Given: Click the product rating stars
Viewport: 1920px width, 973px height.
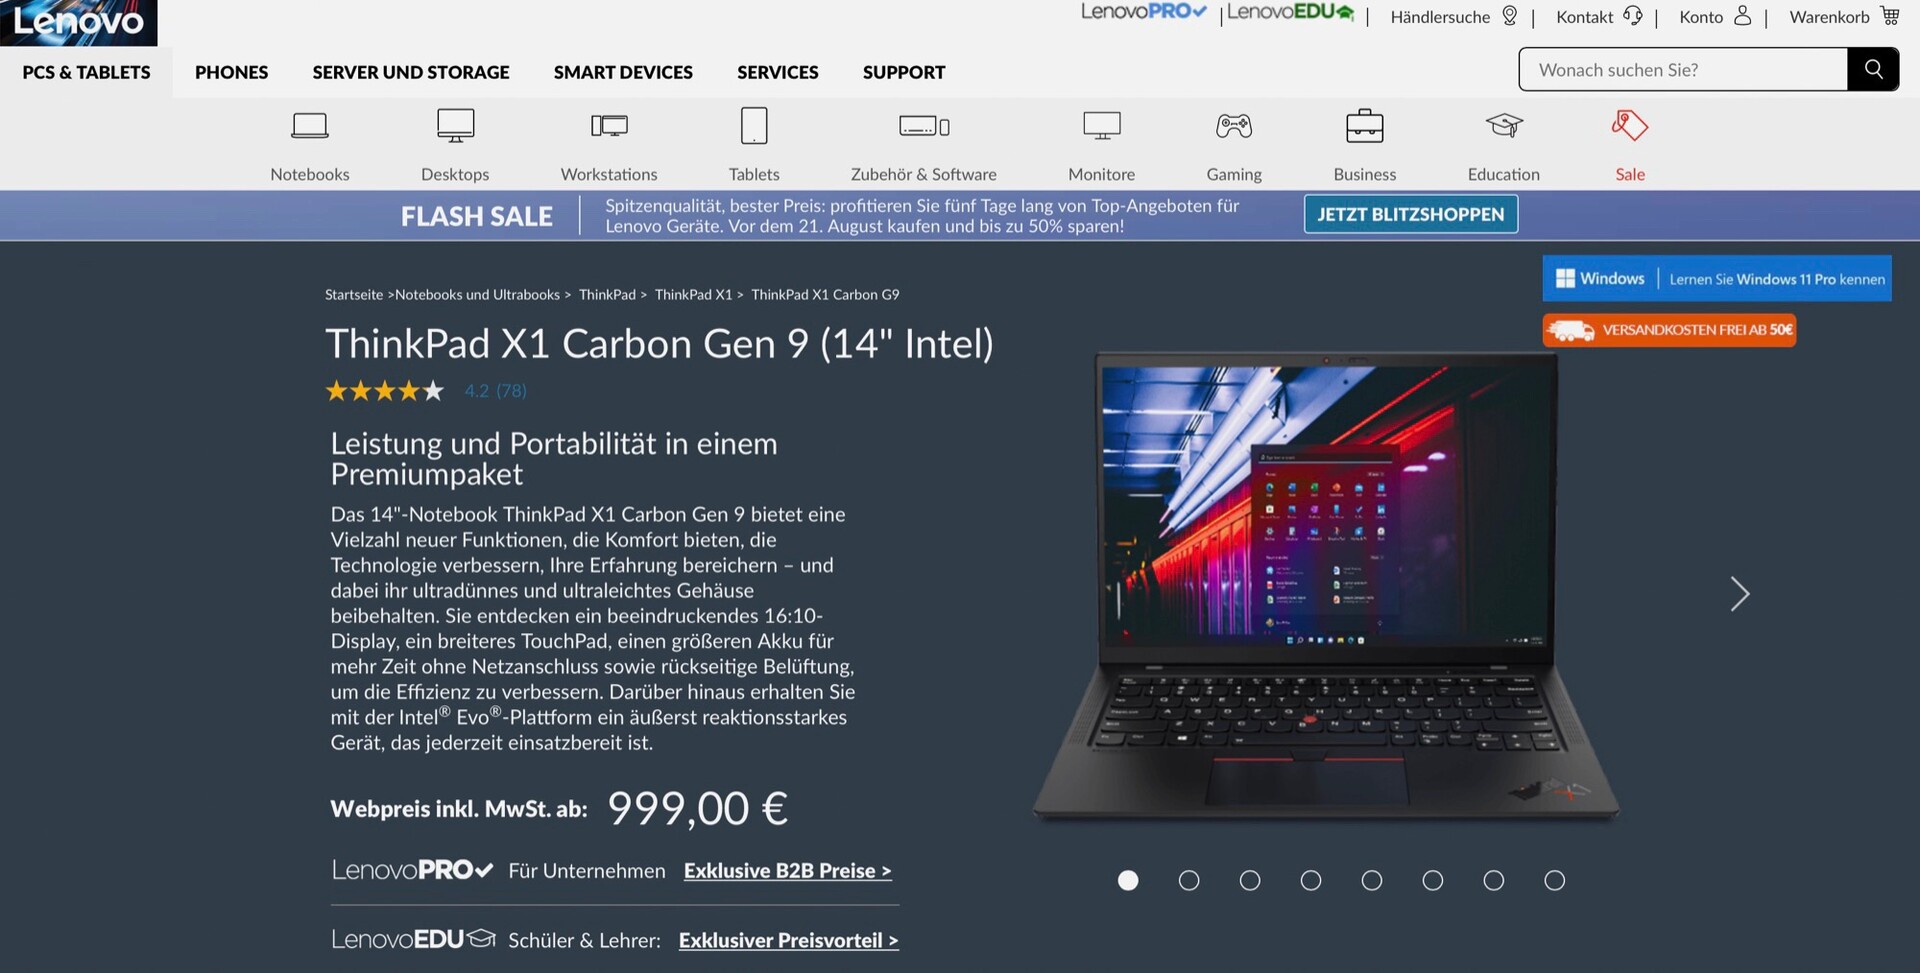Looking at the screenshot, I should click(x=384, y=391).
